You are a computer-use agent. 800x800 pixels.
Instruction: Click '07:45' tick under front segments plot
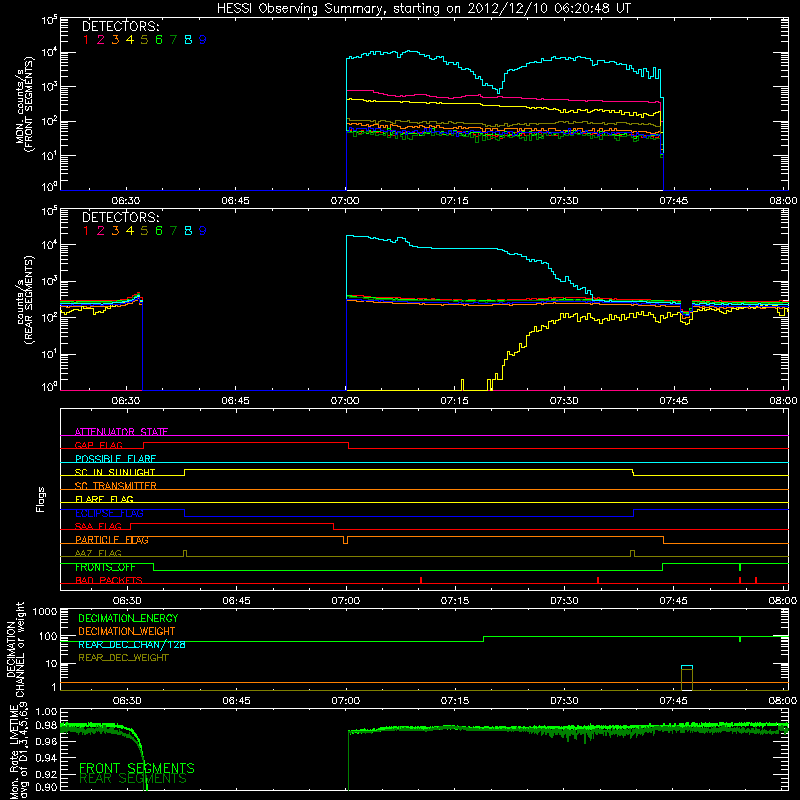click(673, 201)
